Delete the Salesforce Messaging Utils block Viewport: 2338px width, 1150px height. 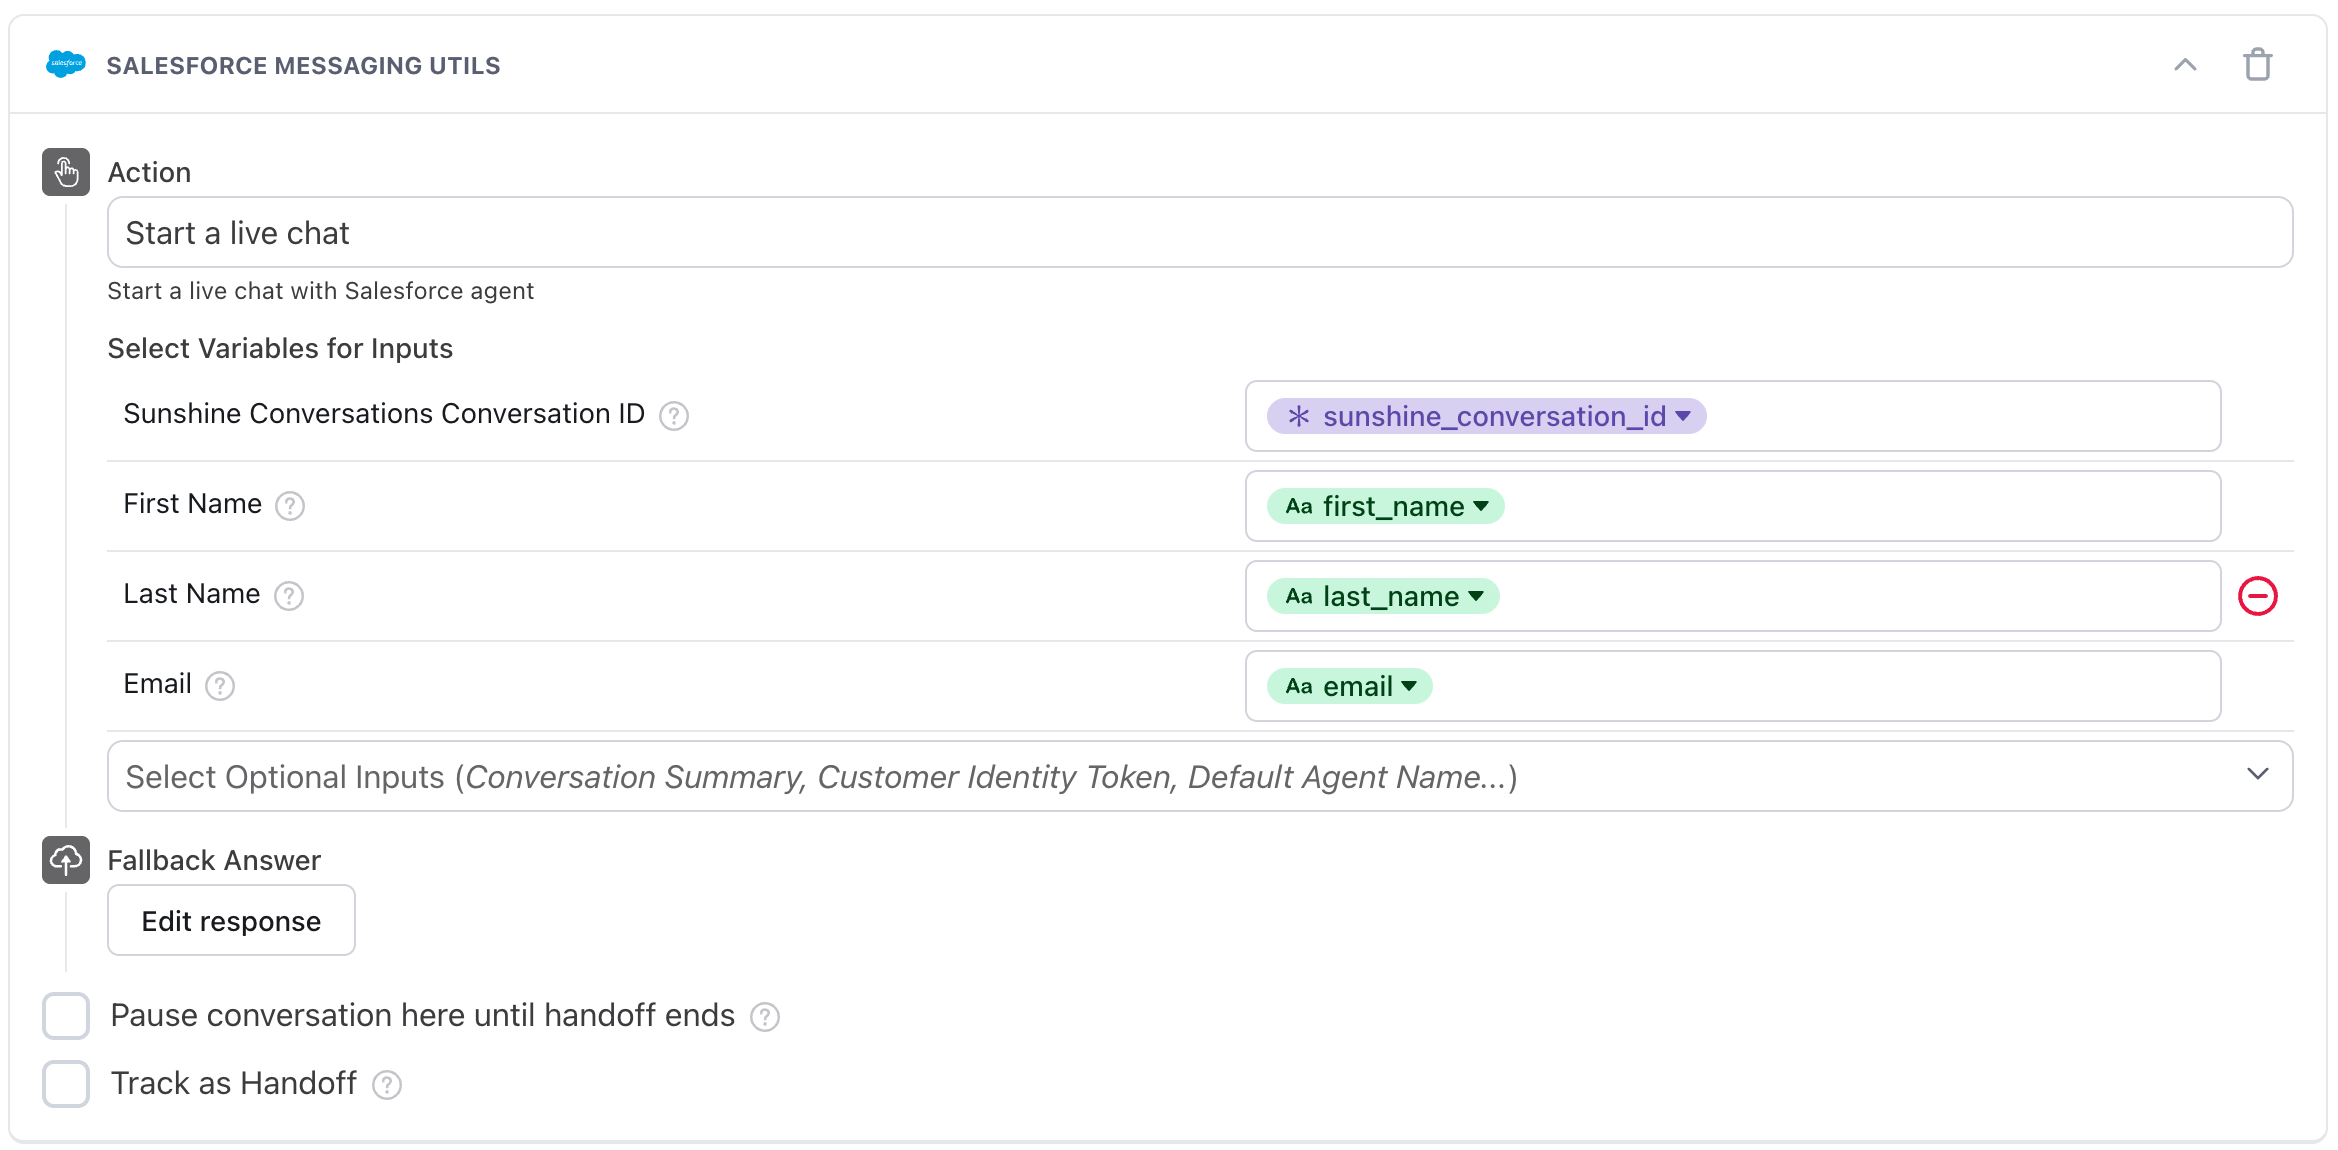click(2258, 64)
